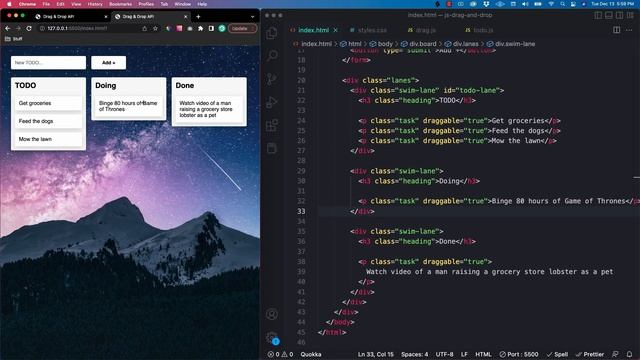Click Quokka in the status bar
Screen dimensions: 640x360
tap(311, 354)
